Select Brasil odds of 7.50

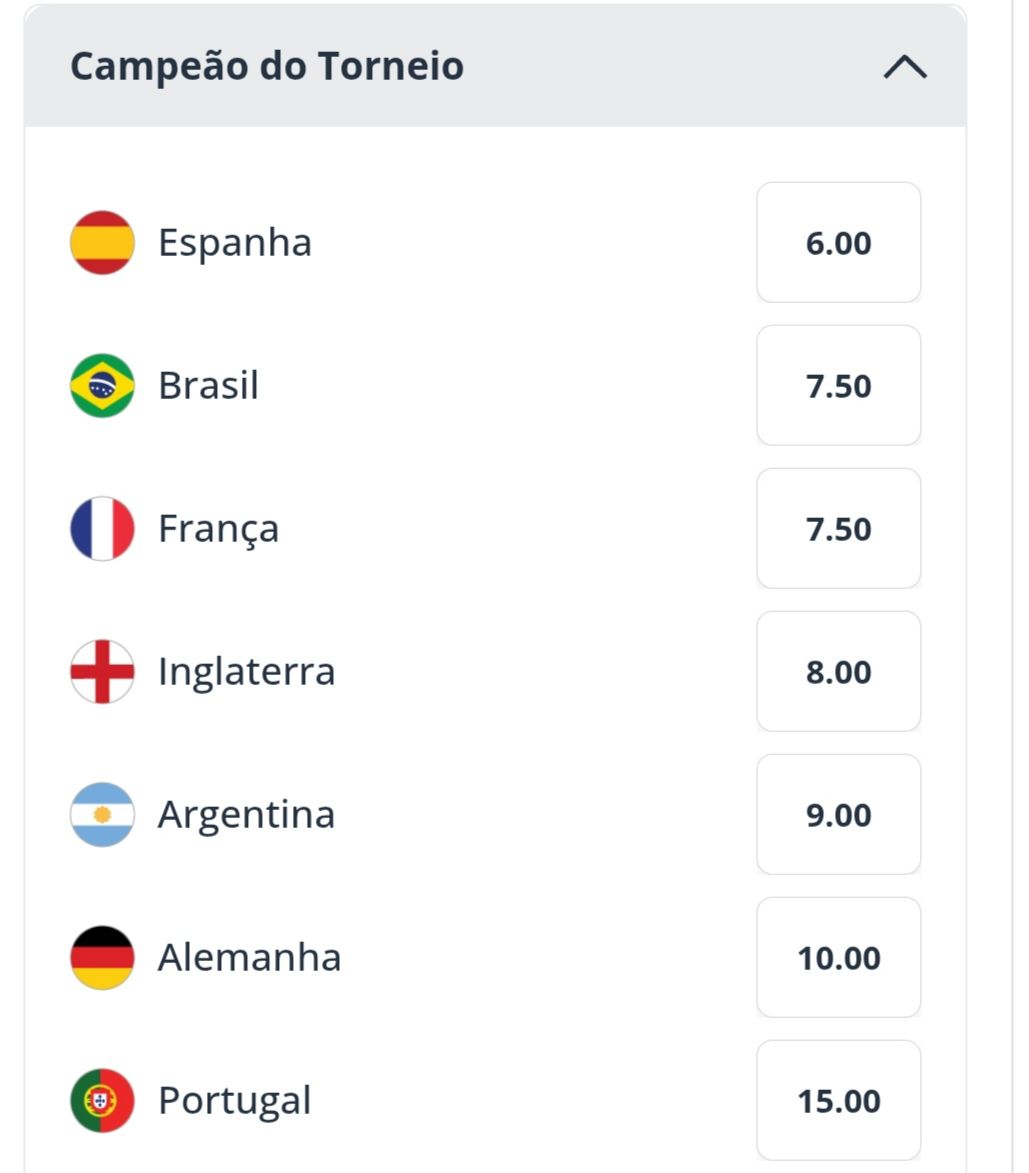coord(838,385)
